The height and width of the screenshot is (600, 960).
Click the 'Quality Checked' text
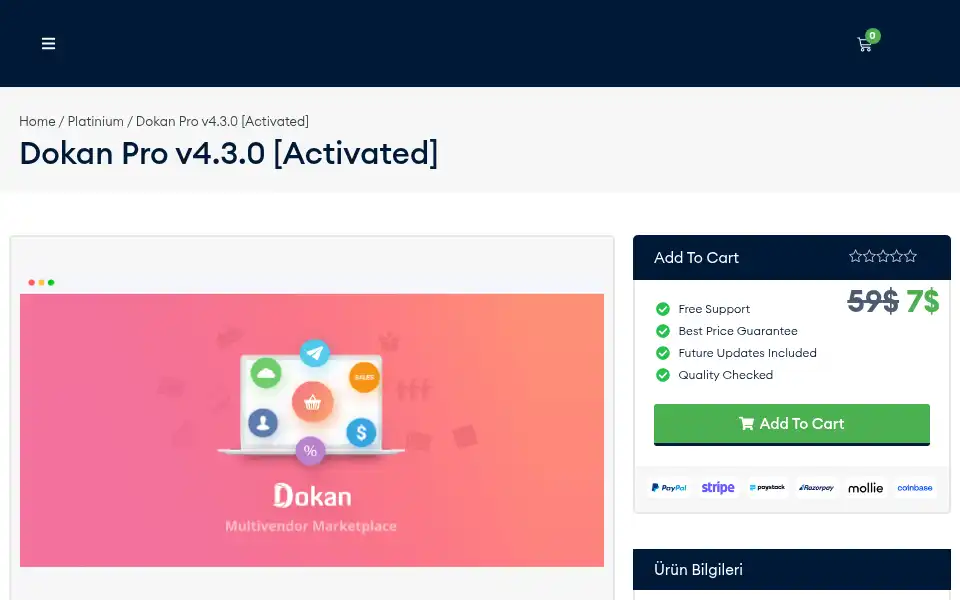726,375
